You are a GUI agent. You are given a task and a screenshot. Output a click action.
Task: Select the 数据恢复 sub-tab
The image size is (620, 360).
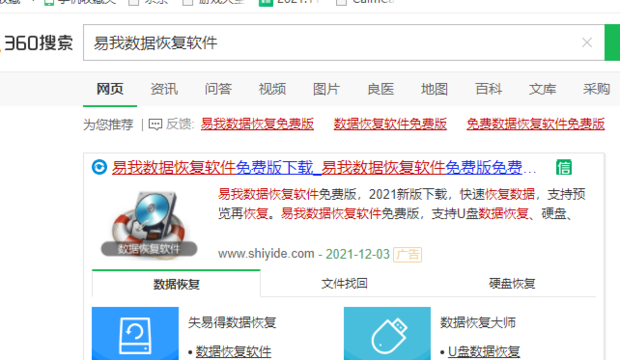point(176,284)
